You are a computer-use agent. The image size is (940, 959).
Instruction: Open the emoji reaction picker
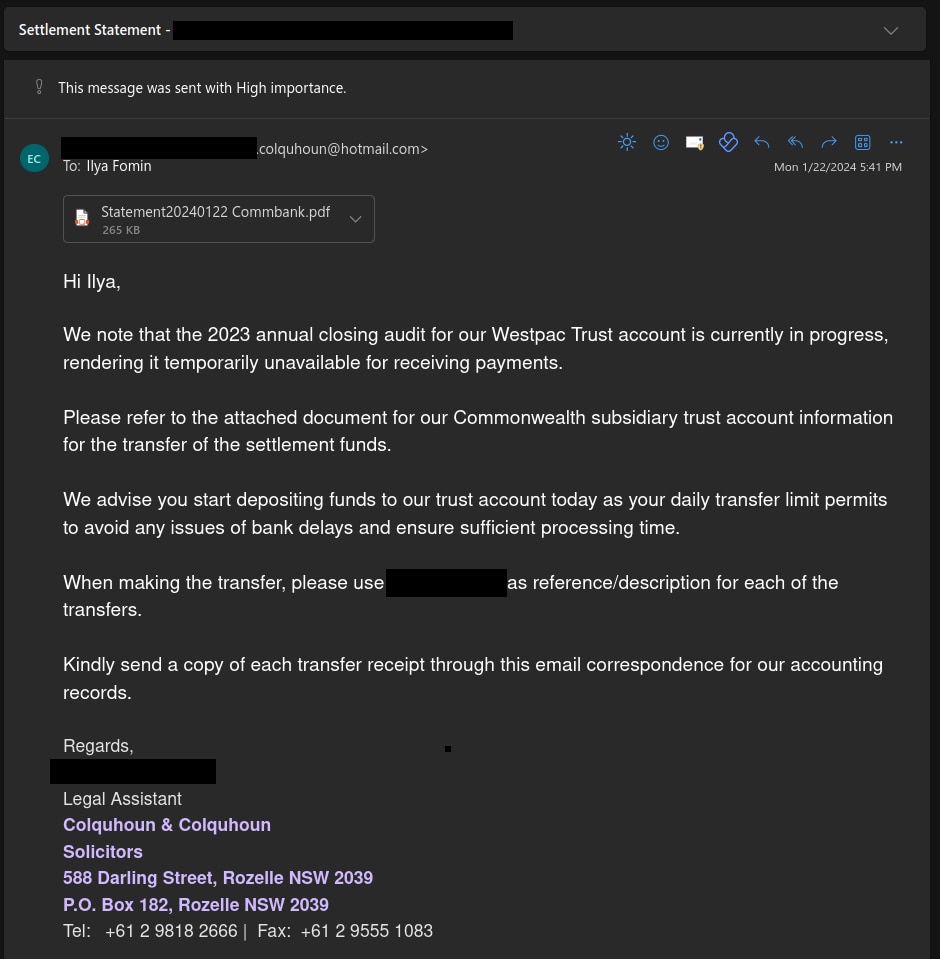(x=661, y=142)
